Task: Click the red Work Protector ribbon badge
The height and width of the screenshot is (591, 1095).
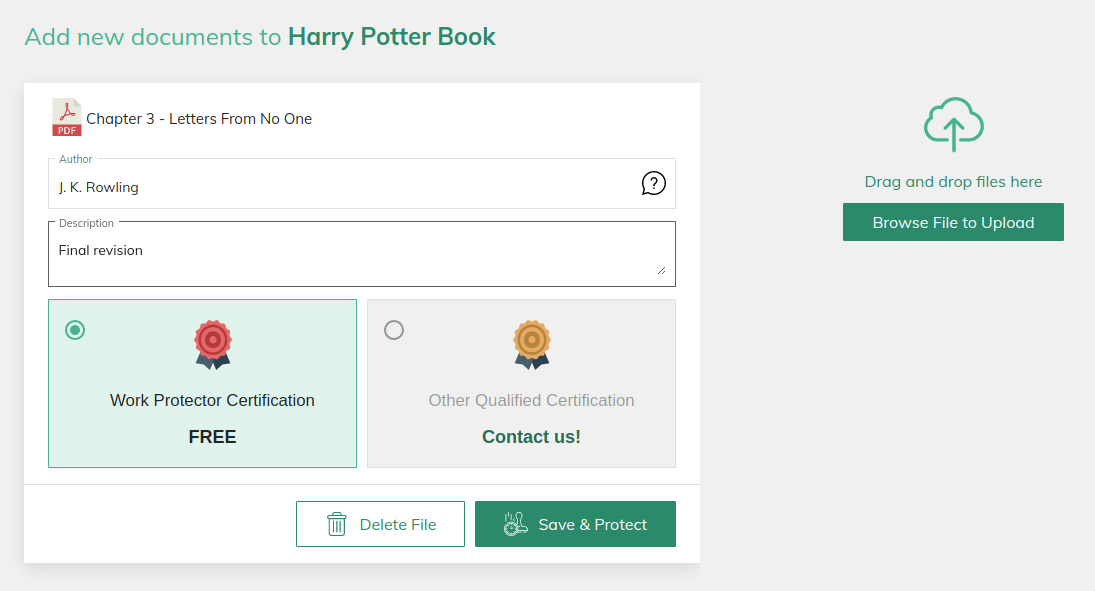Action: [x=212, y=343]
